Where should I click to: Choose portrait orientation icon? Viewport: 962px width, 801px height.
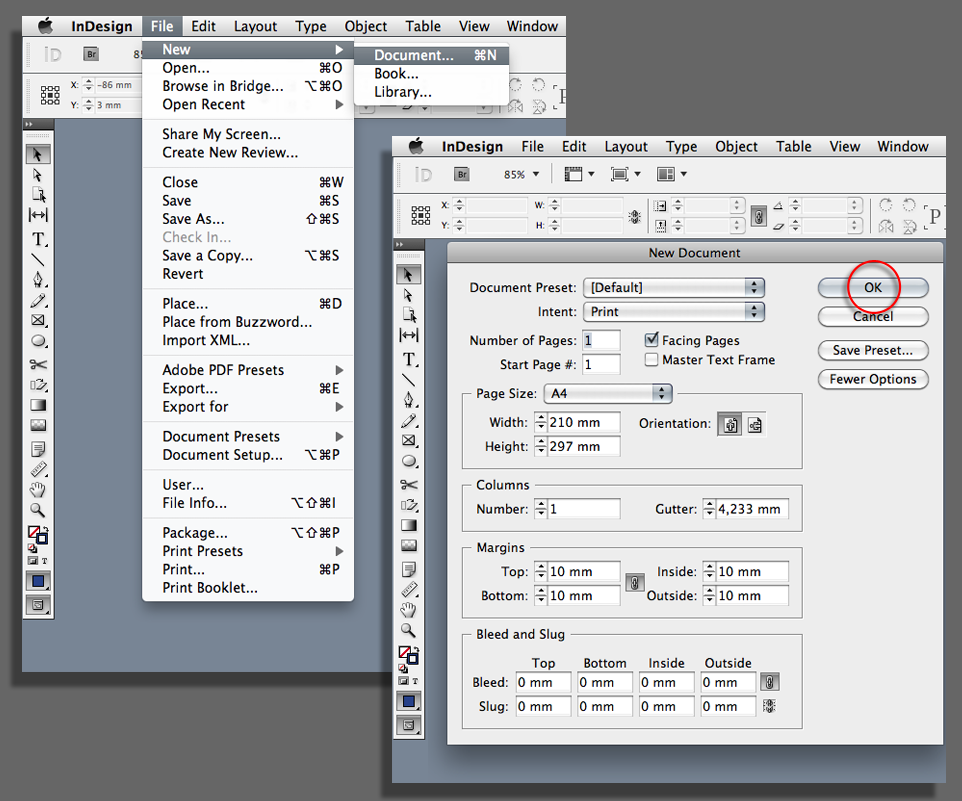pos(730,424)
